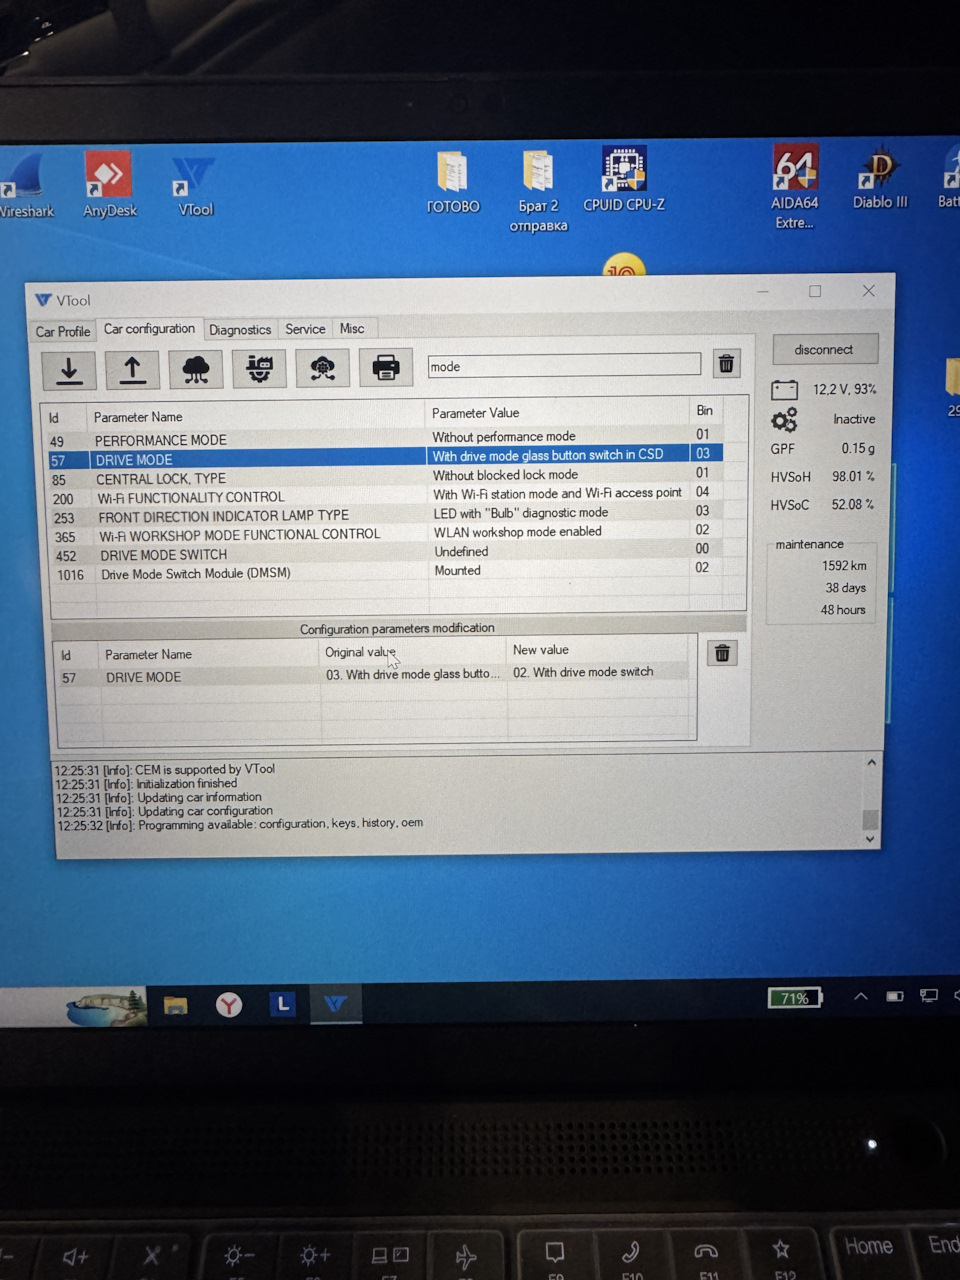Click the blue L app in taskbar
Viewport: 960px width, 1280px height.
(x=283, y=1003)
